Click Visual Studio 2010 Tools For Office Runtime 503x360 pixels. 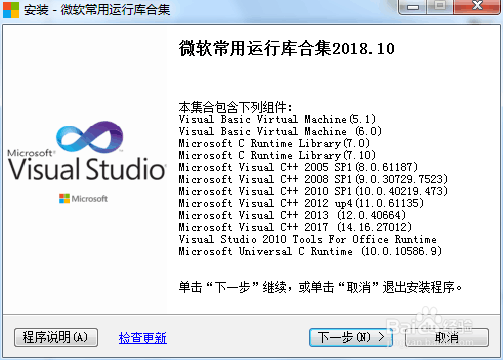pos(307,239)
